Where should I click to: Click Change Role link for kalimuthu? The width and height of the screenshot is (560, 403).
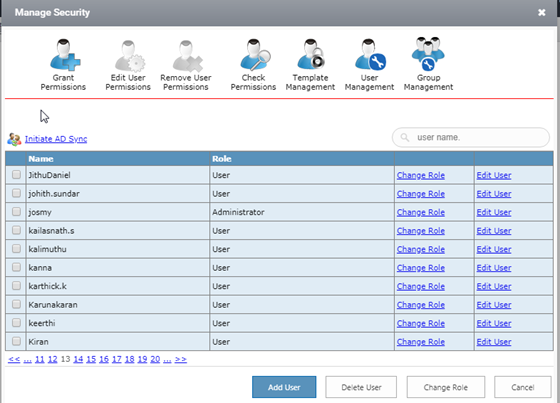click(420, 249)
